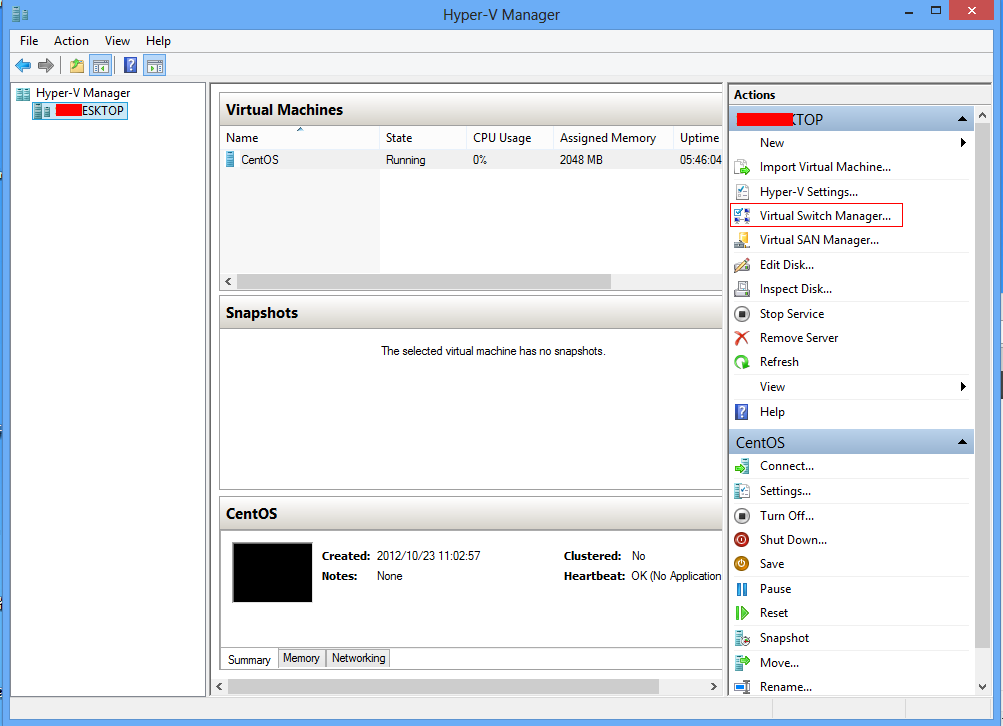Click the green Refresh icon
Viewport: 1003px width, 726px height.
pyautogui.click(x=742, y=362)
